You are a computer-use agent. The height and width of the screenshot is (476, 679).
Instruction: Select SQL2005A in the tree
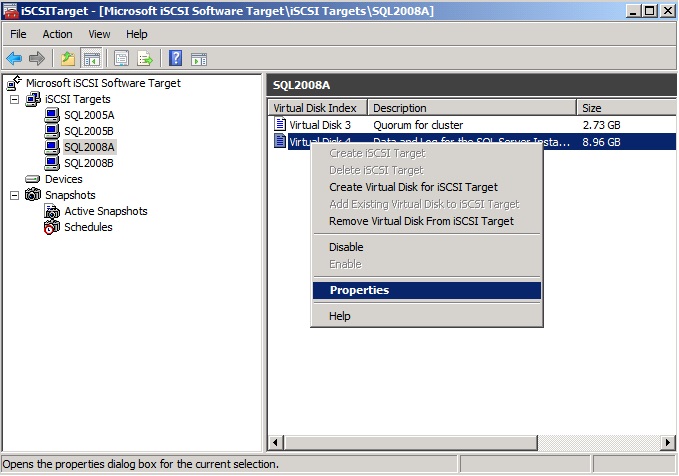(x=89, y=115)
